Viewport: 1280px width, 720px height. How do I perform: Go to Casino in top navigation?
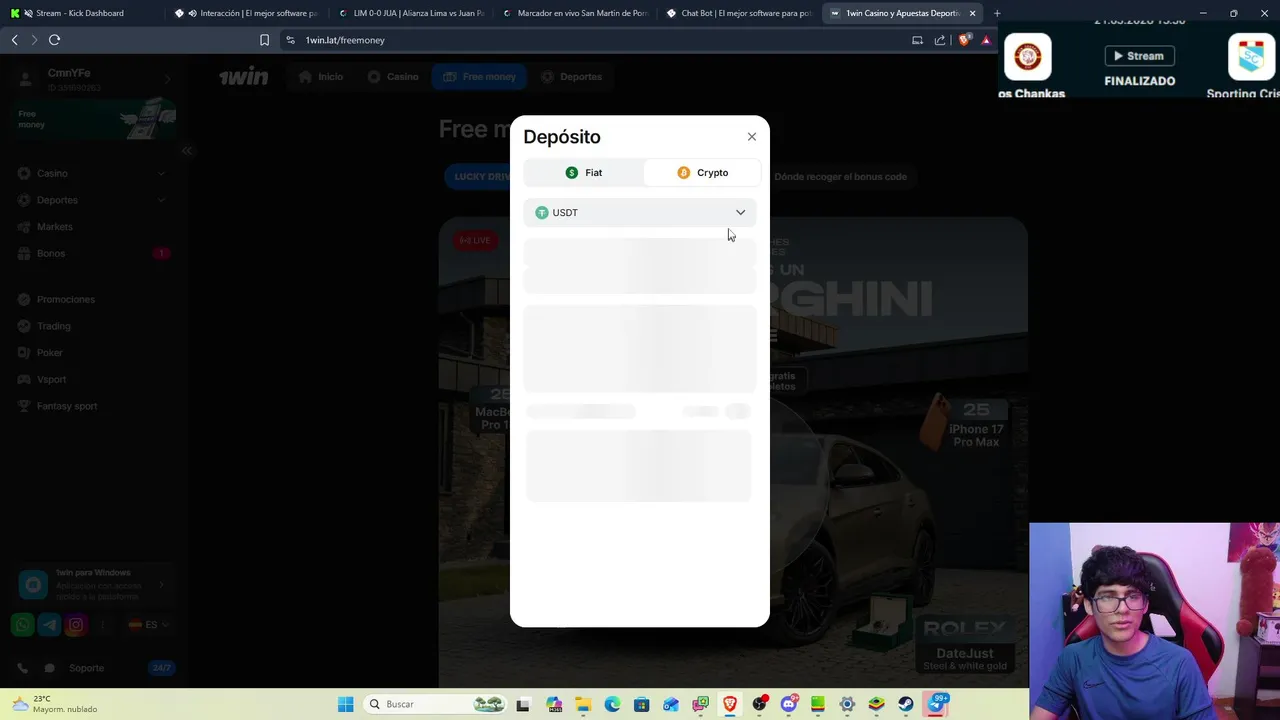(x=392, y=77)
